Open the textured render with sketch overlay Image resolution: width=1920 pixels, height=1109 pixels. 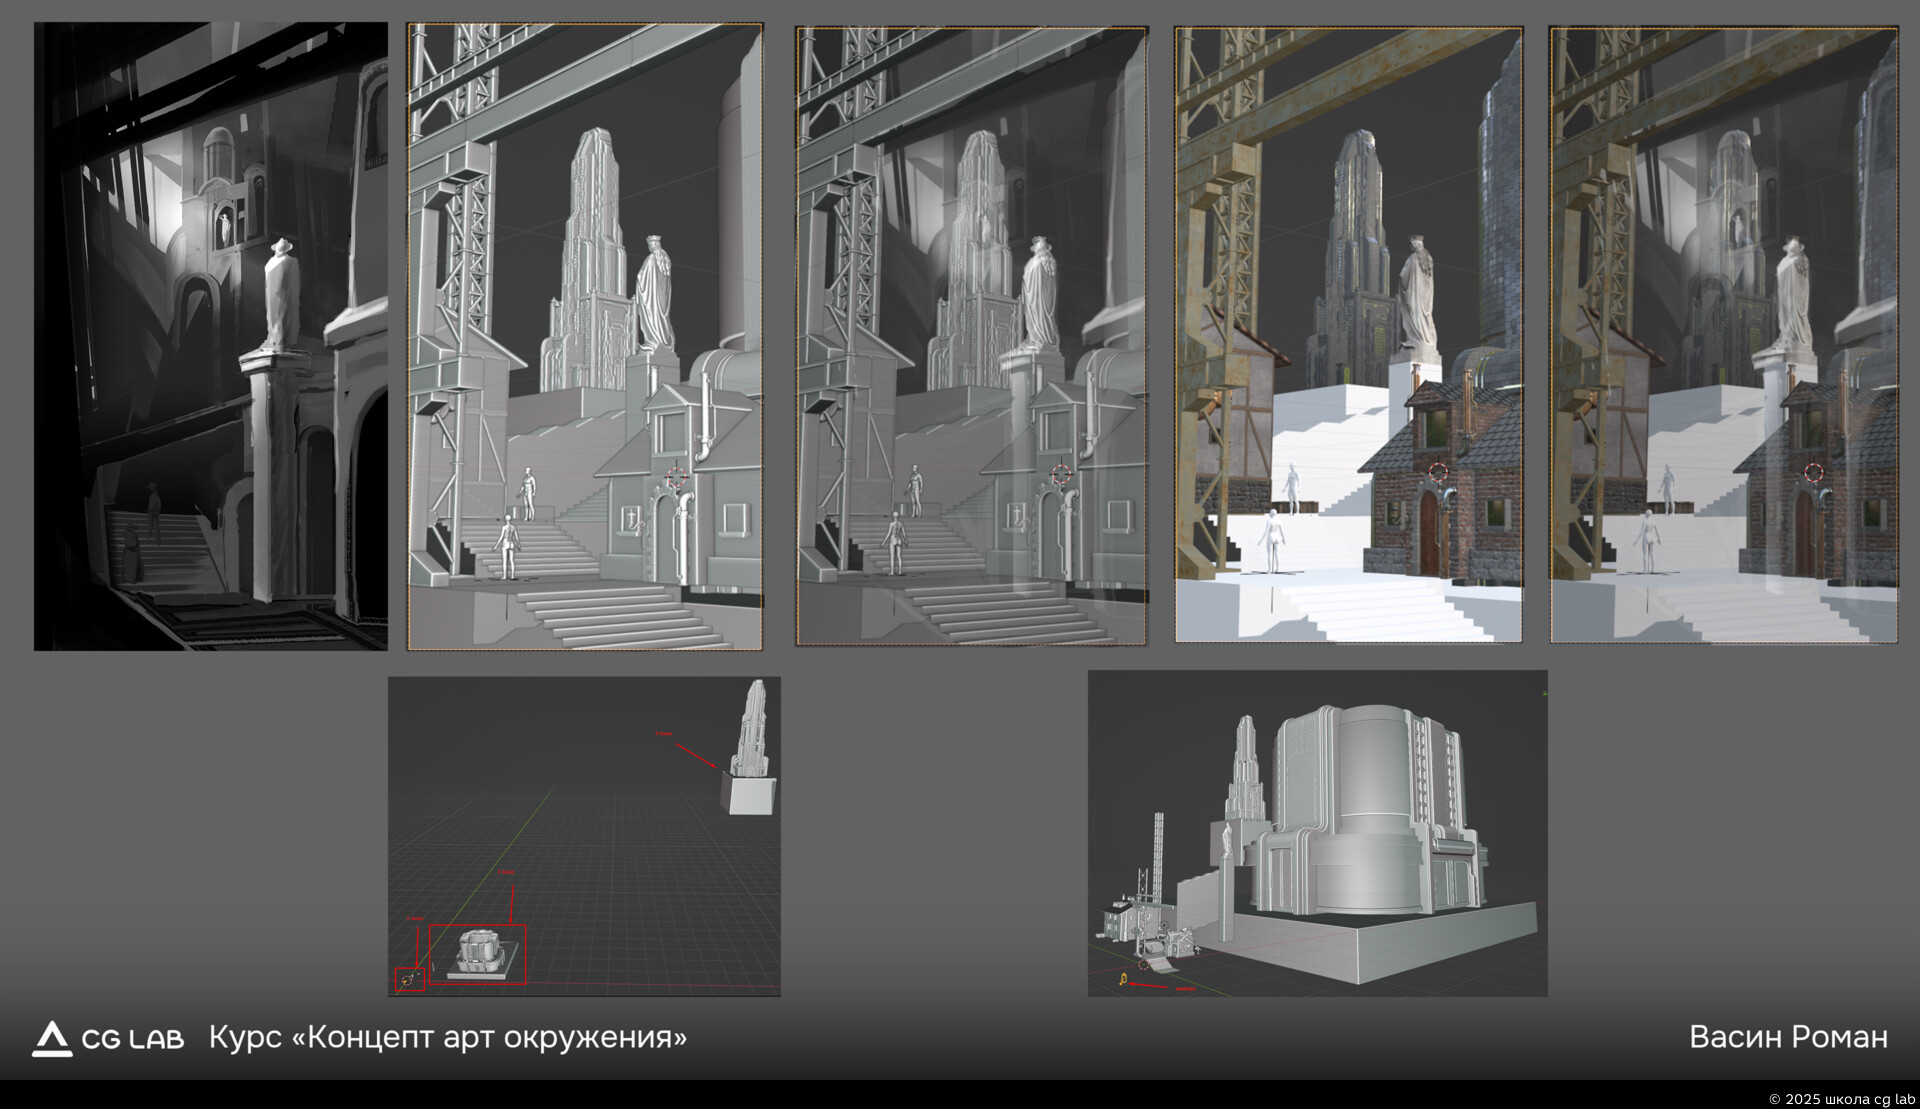[x=1724, y=334]
